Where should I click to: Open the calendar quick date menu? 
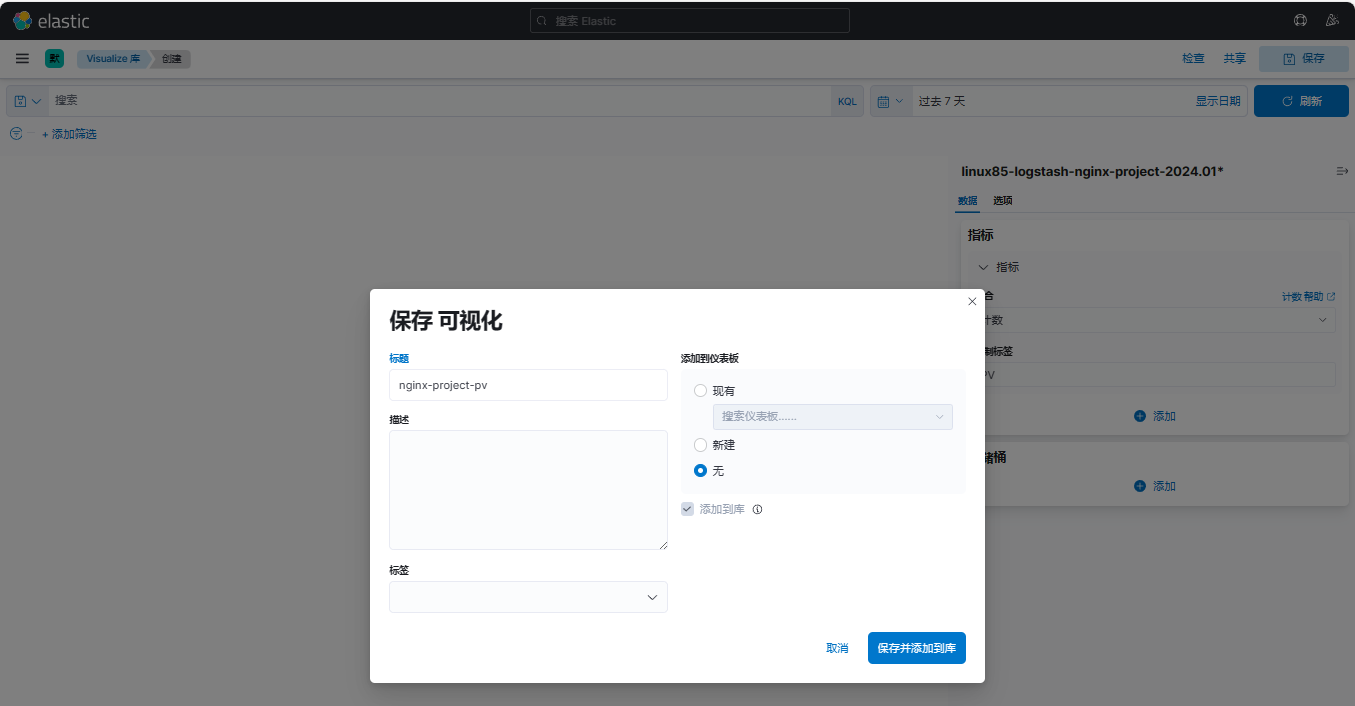click(890, 101)
